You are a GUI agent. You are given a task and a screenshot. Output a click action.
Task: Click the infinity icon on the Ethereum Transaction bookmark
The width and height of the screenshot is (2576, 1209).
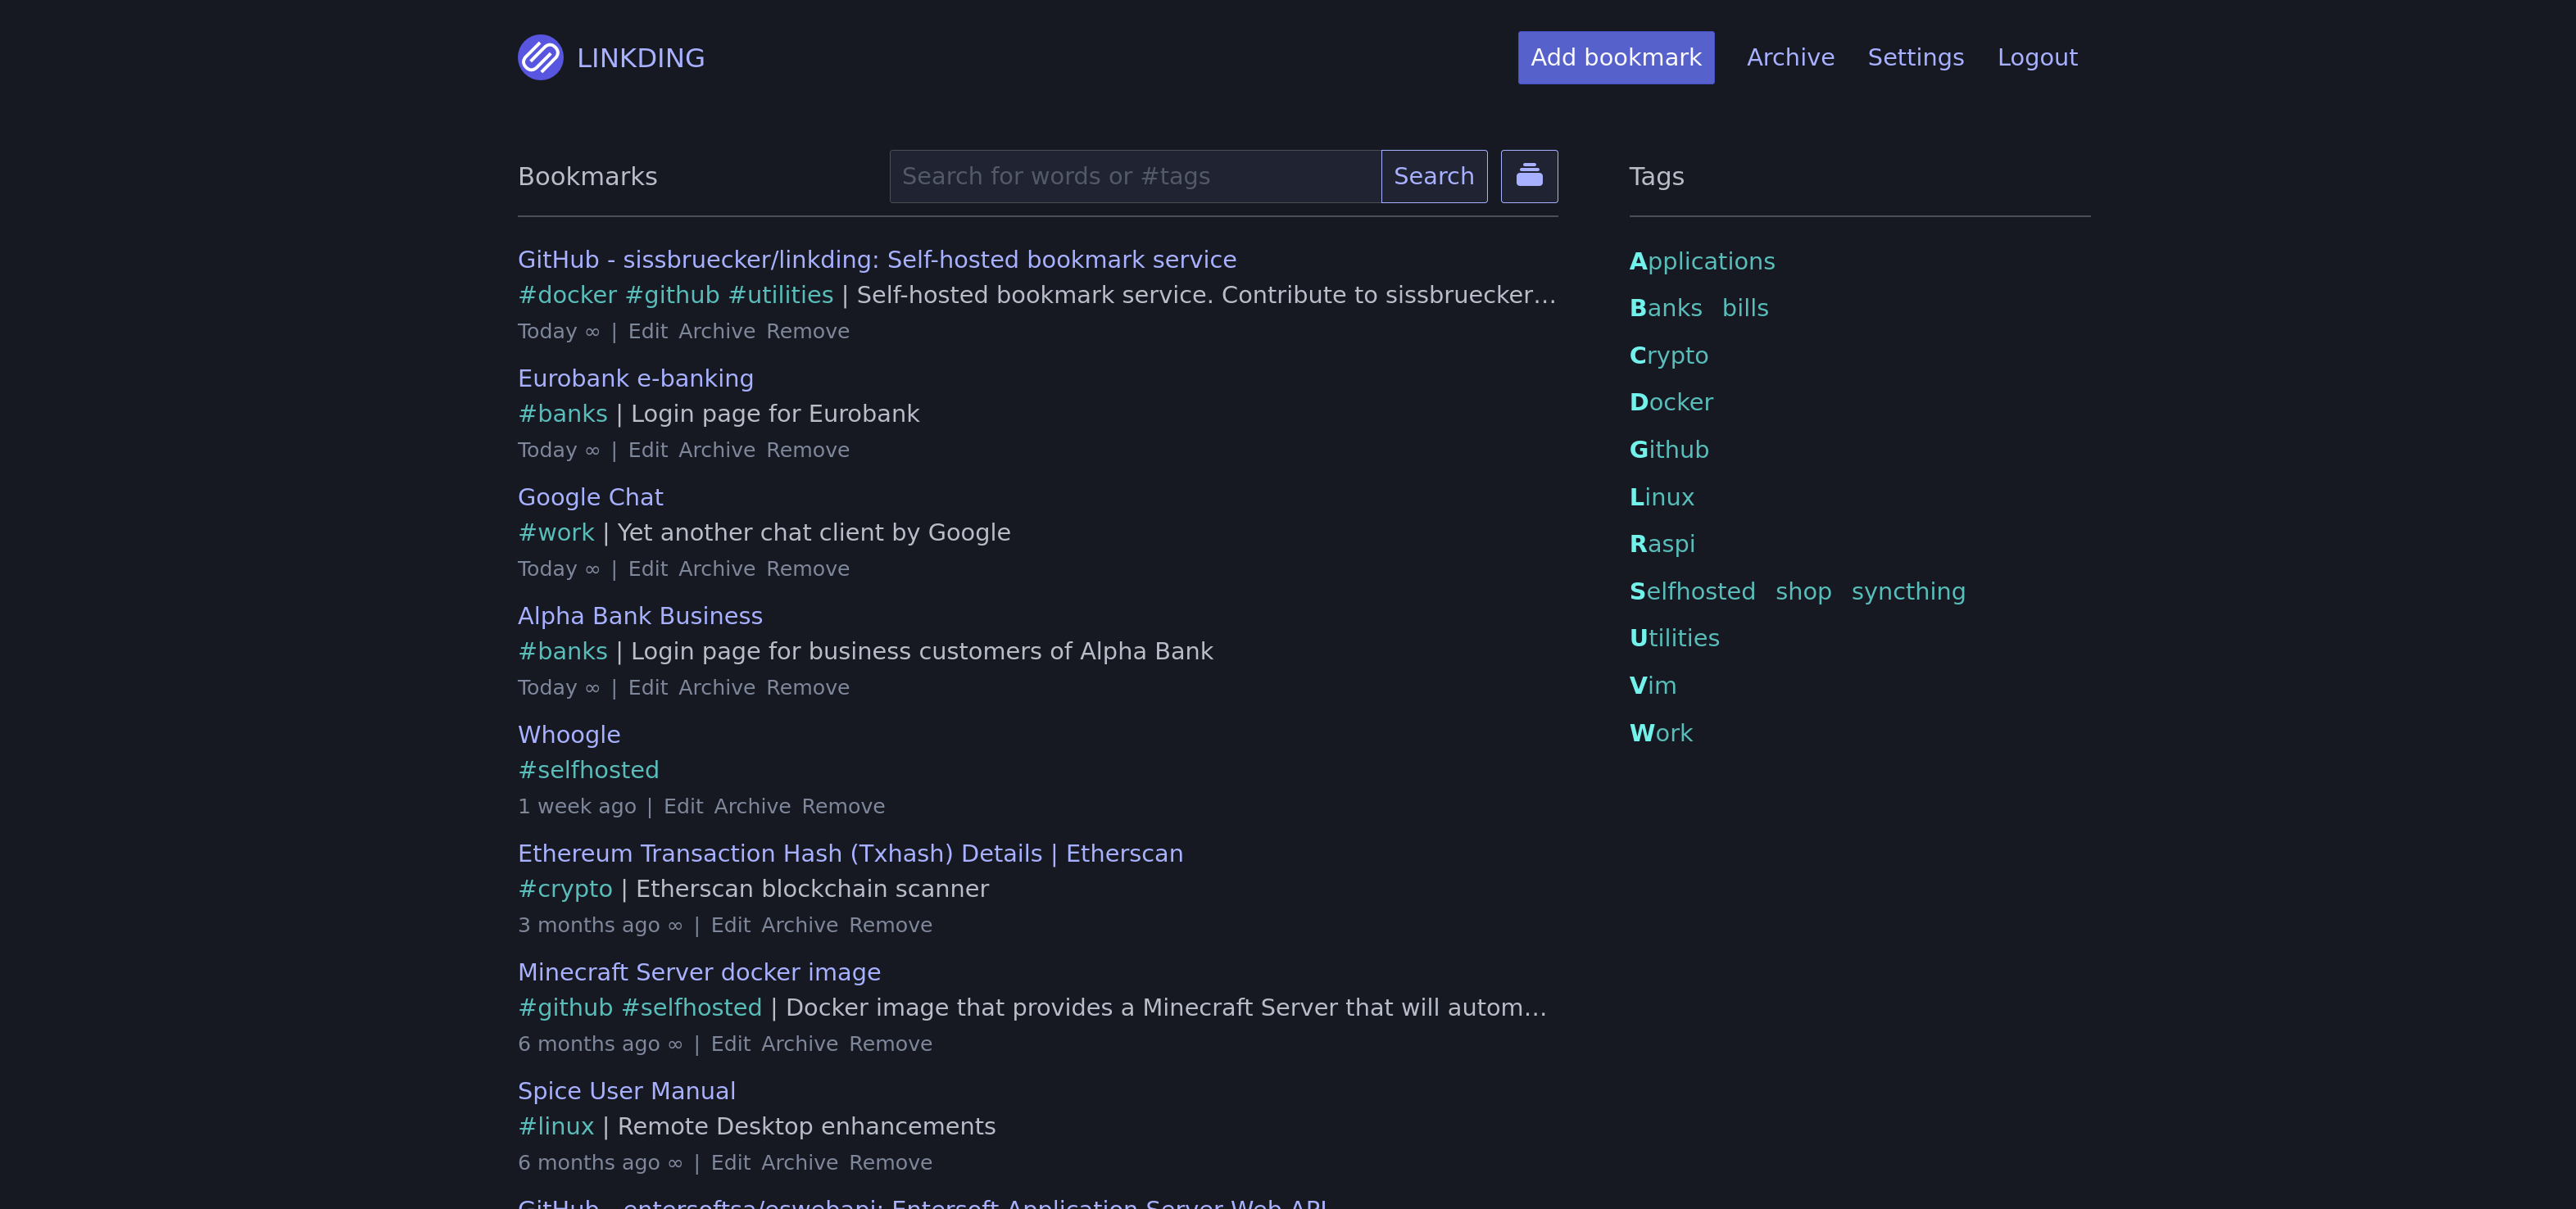click(x=676, y=925)
